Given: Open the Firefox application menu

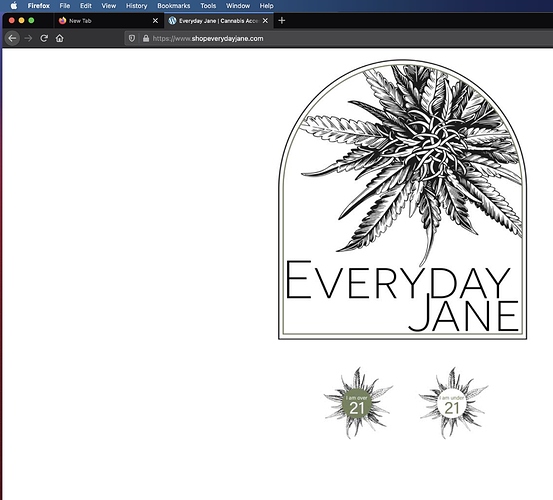Looking at the screenshot, I should tap(39, 6).
